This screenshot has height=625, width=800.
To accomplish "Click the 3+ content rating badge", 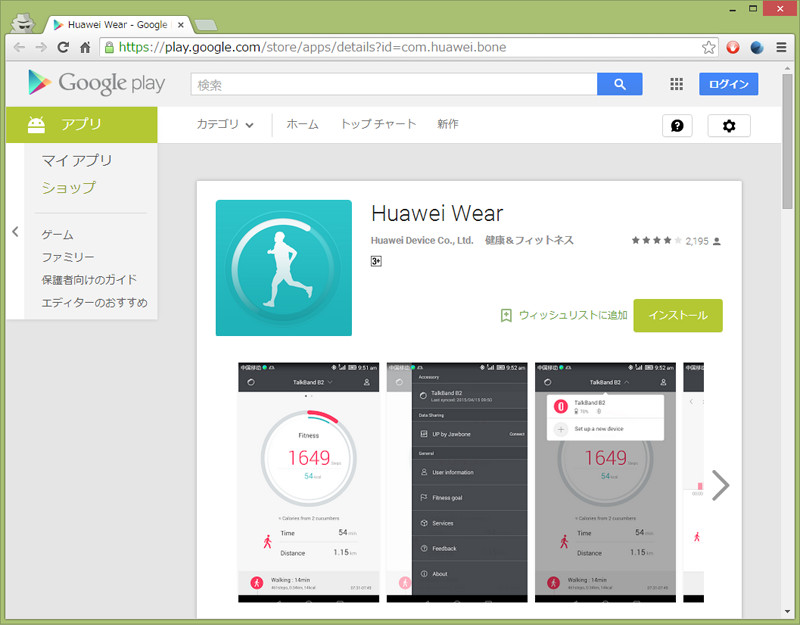I will tap(376, 261).
